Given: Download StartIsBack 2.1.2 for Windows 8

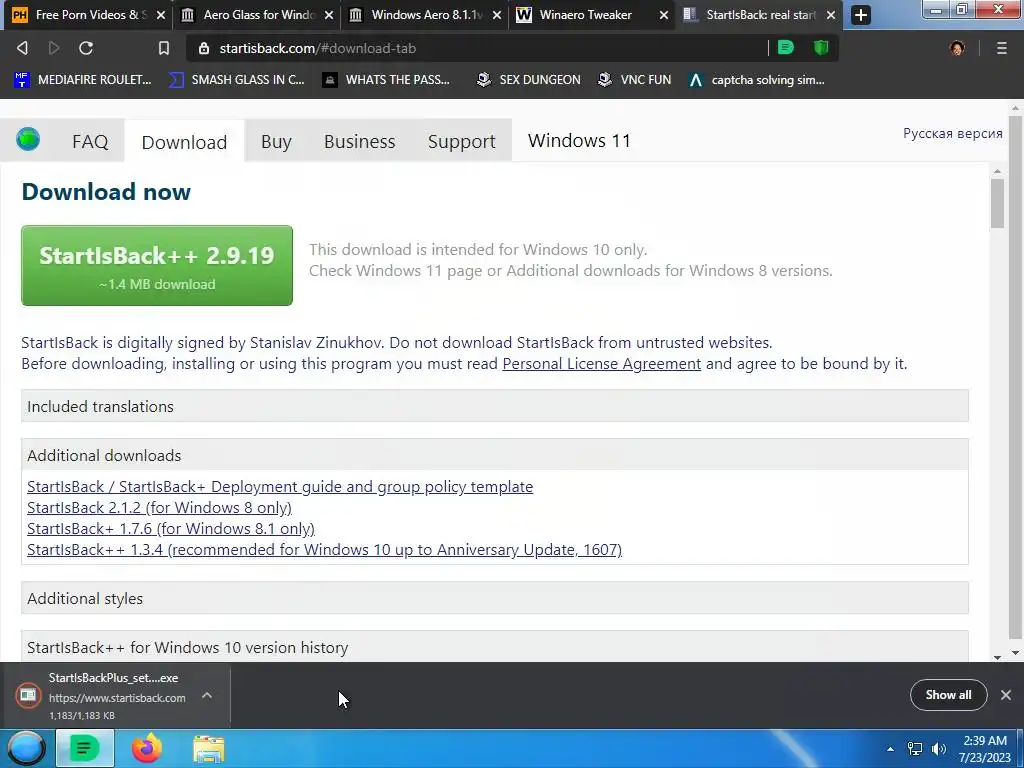Looking at the screenshot, I should tap(159, 507).
